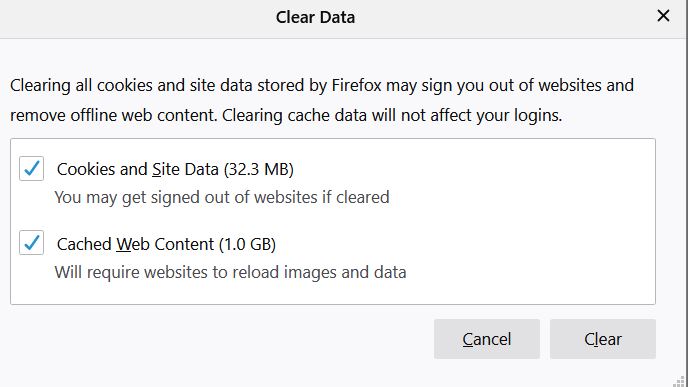The width and height of the screenshot is (688, 387).
Task: Click the 'Clear Data' dialog title
Action: [315, 17]
